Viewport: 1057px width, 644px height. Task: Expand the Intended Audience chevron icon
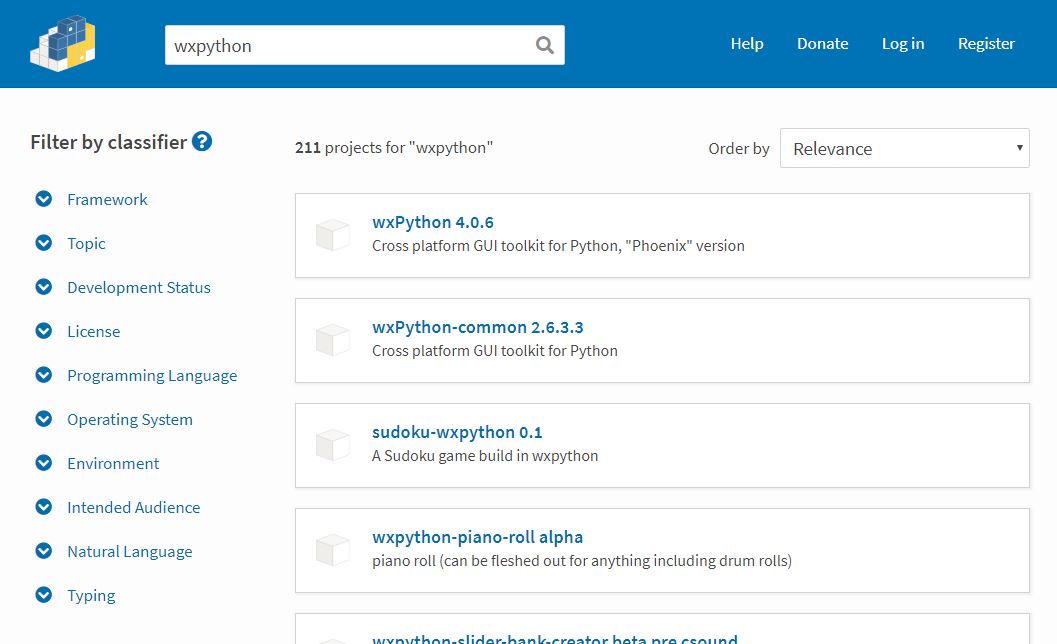[x=44, y=506]
